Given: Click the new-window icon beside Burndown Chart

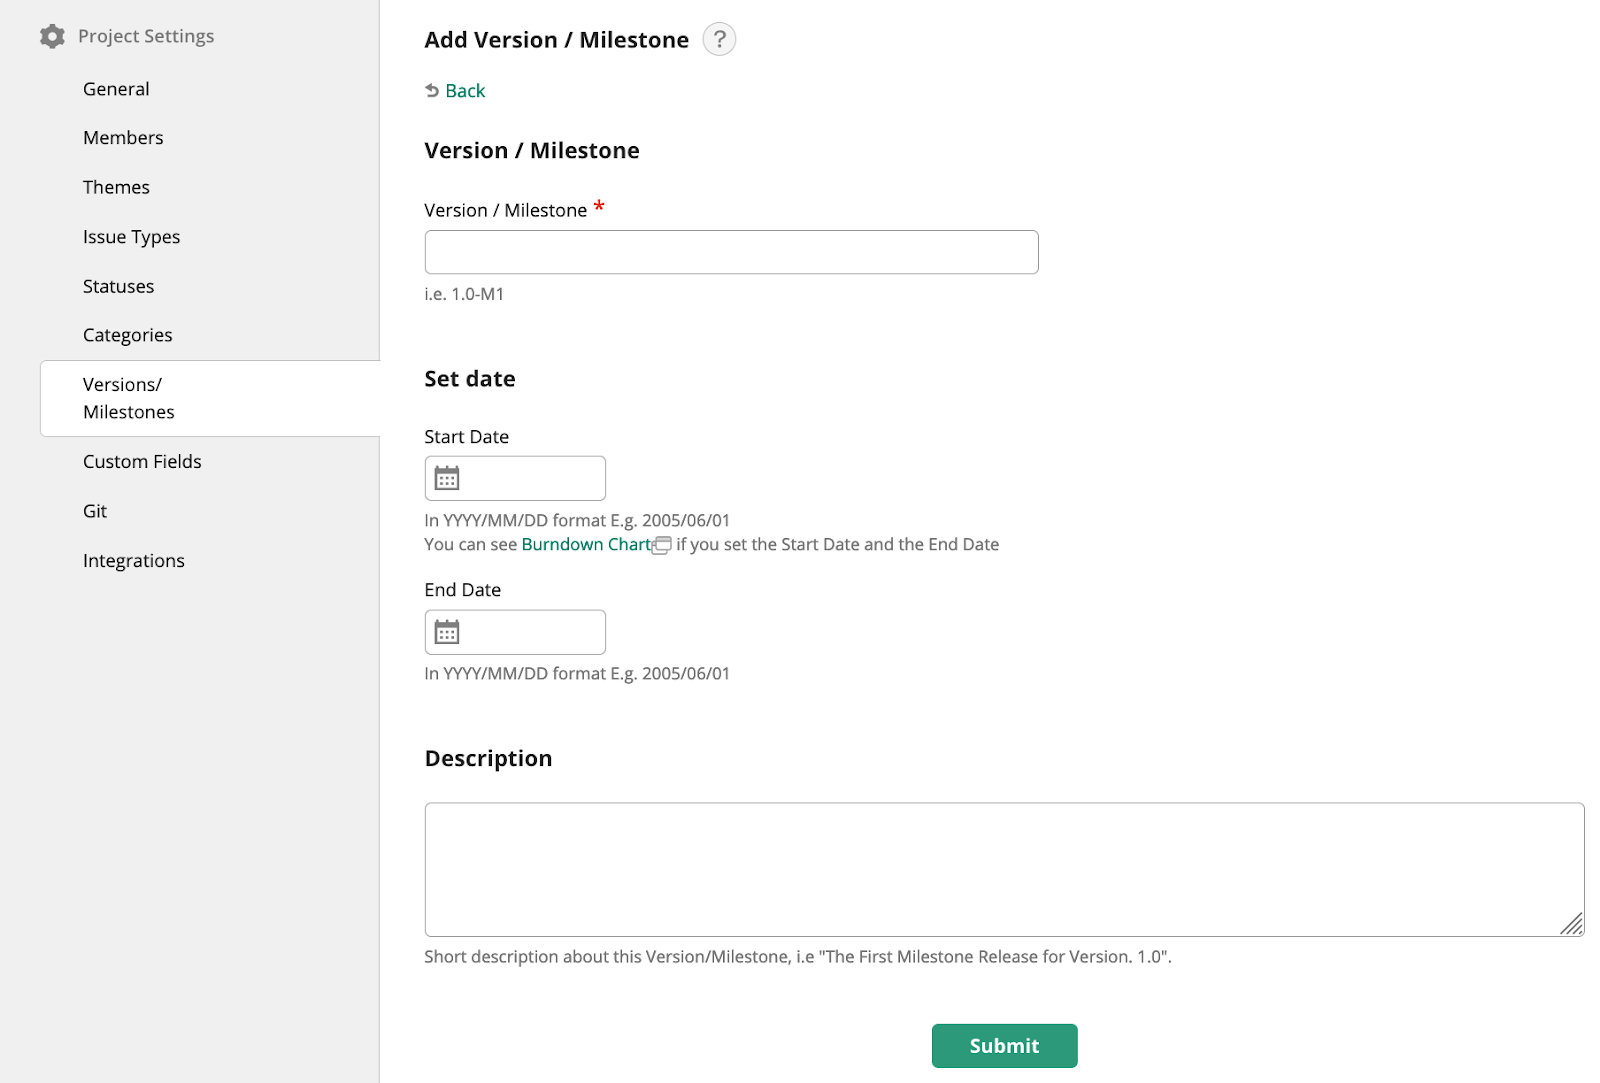Looking at the screenshot, I should (662, 545).
